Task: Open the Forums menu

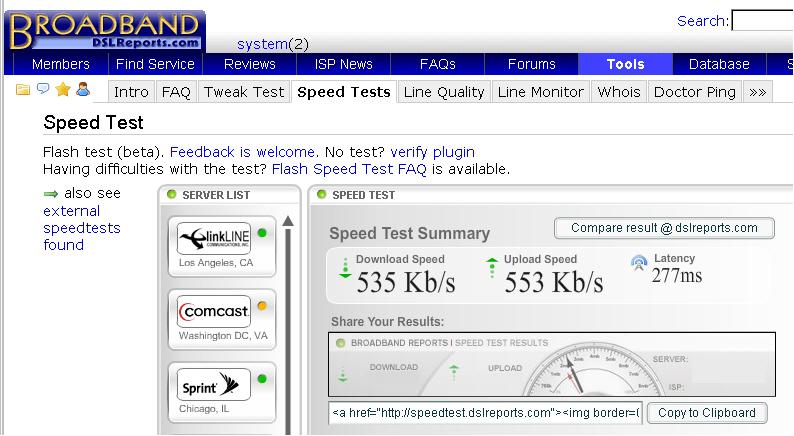Action: point(532,64)
